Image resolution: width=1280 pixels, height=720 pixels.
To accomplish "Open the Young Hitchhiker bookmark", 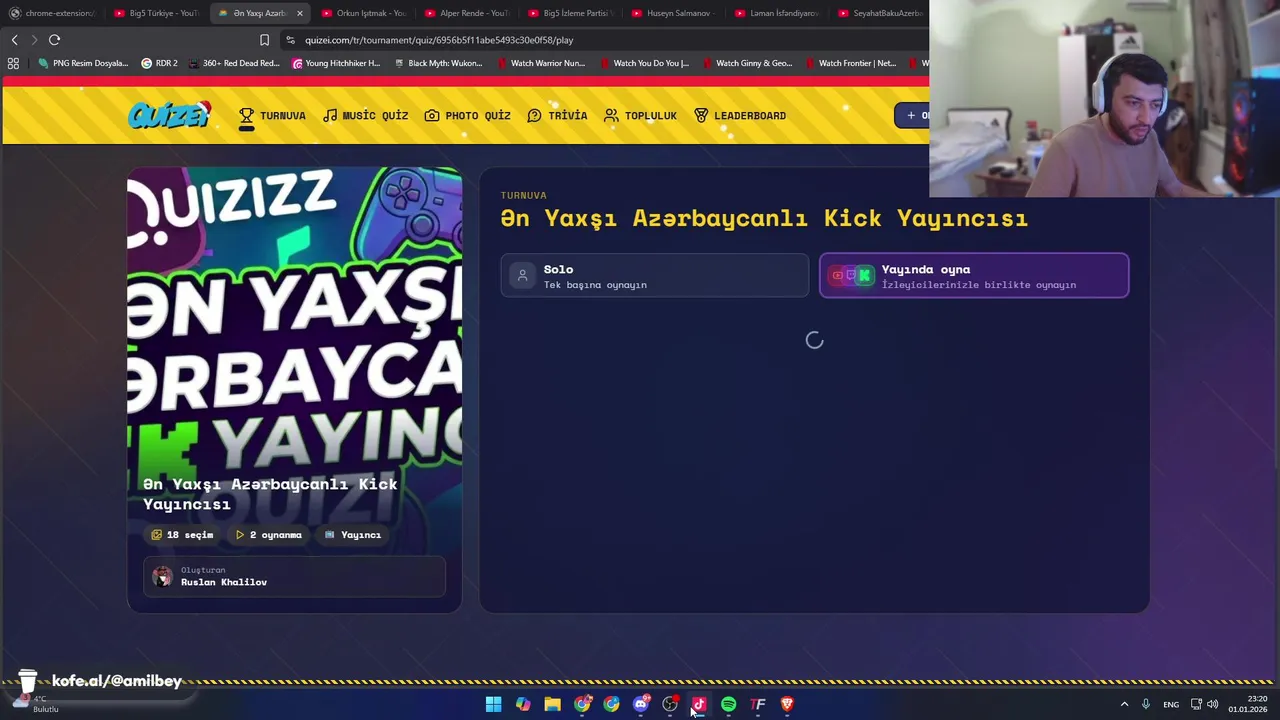I will pyautogui.click(x=337, y=63).
